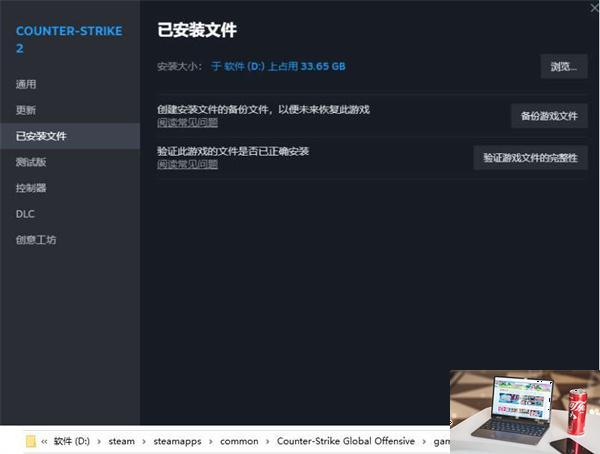Viewport: 600px width, 454px height.
Task: Click the folder icon in the address bar
Action: click(x=31, y=441)
